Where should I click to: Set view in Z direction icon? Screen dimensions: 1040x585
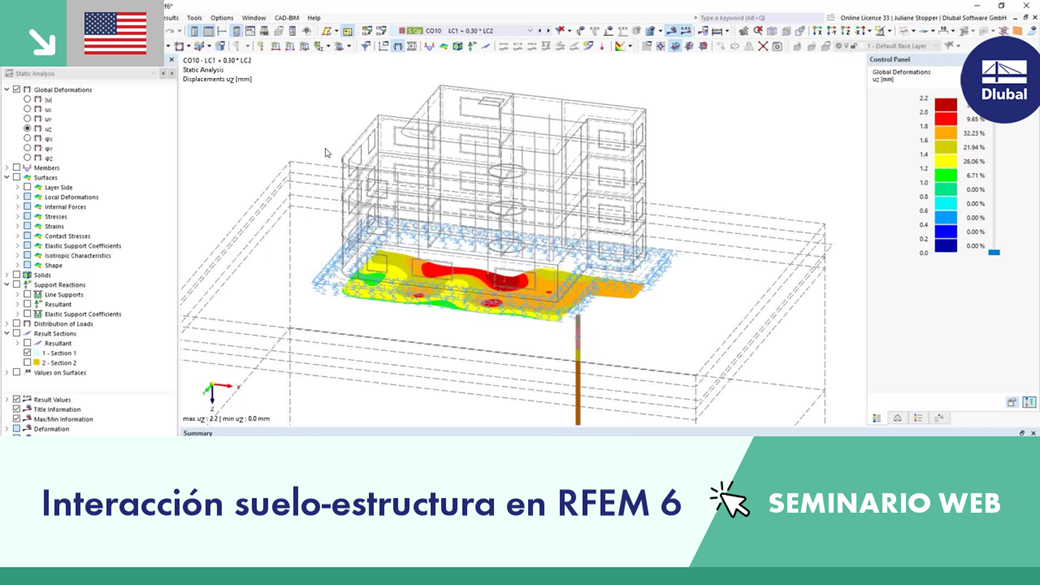tap(846, 31)
